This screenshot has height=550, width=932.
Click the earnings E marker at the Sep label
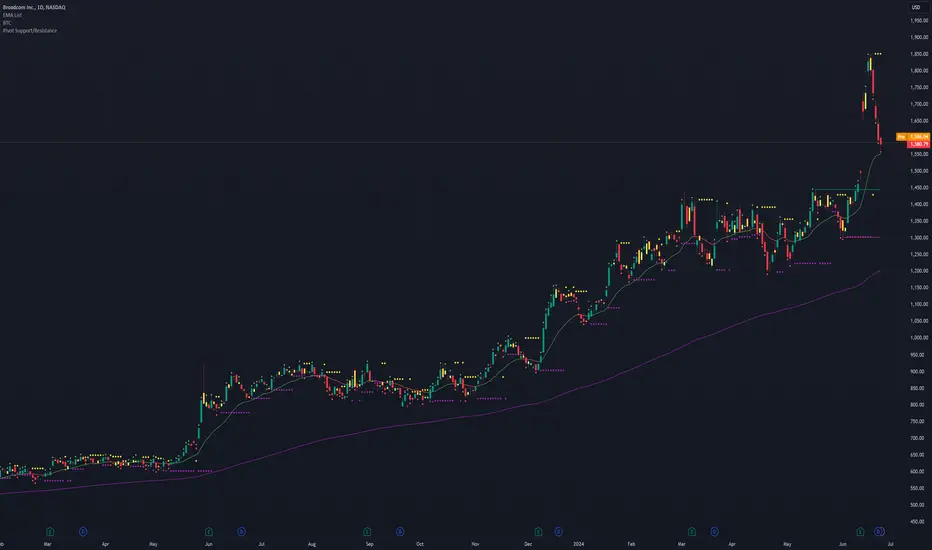tap(367, 532)
